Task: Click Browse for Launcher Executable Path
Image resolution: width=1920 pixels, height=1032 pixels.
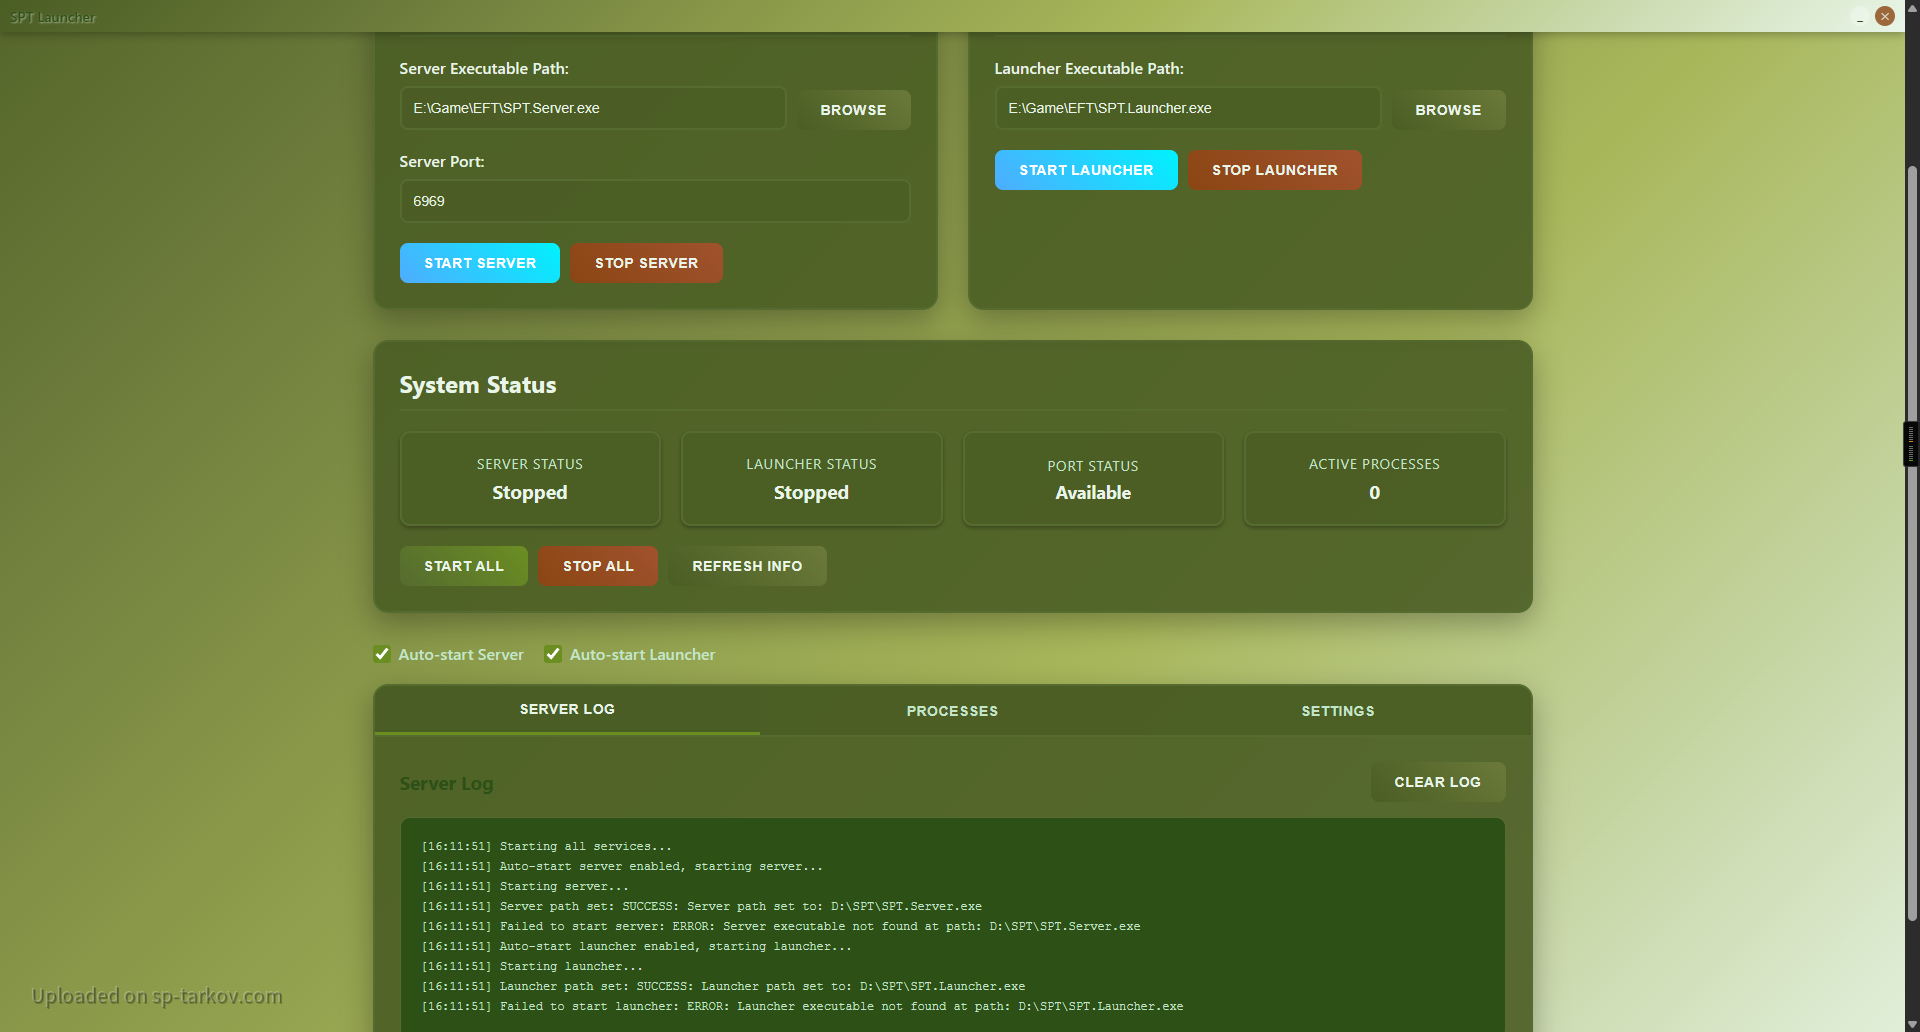Action: tap(1447, 110)
